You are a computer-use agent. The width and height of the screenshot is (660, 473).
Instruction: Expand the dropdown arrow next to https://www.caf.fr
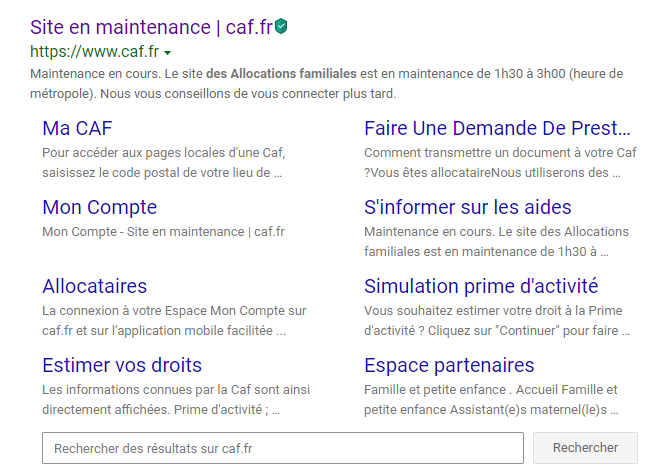(168, 53)
